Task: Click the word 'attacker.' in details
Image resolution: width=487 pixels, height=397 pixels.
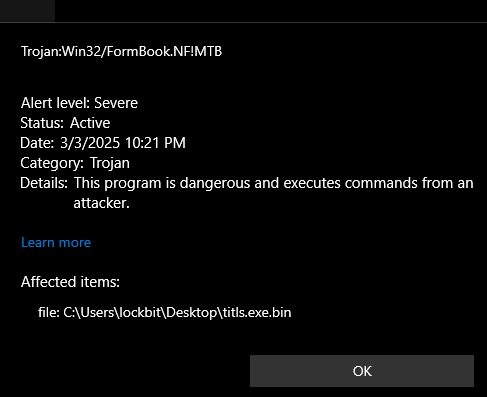Action: pos(101,203)
